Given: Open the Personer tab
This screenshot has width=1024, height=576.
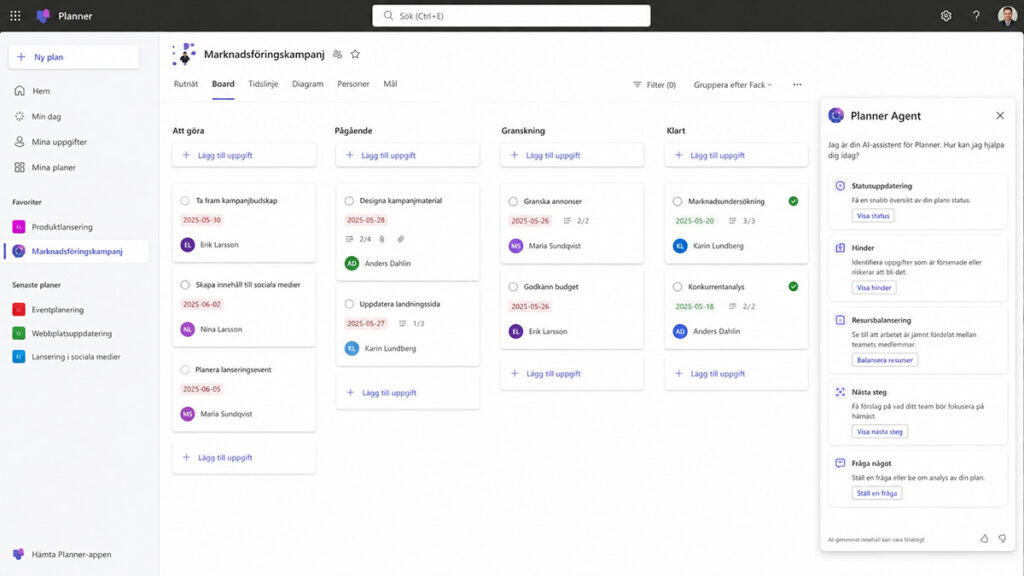Looking at the screenshot, I should 353,84.
